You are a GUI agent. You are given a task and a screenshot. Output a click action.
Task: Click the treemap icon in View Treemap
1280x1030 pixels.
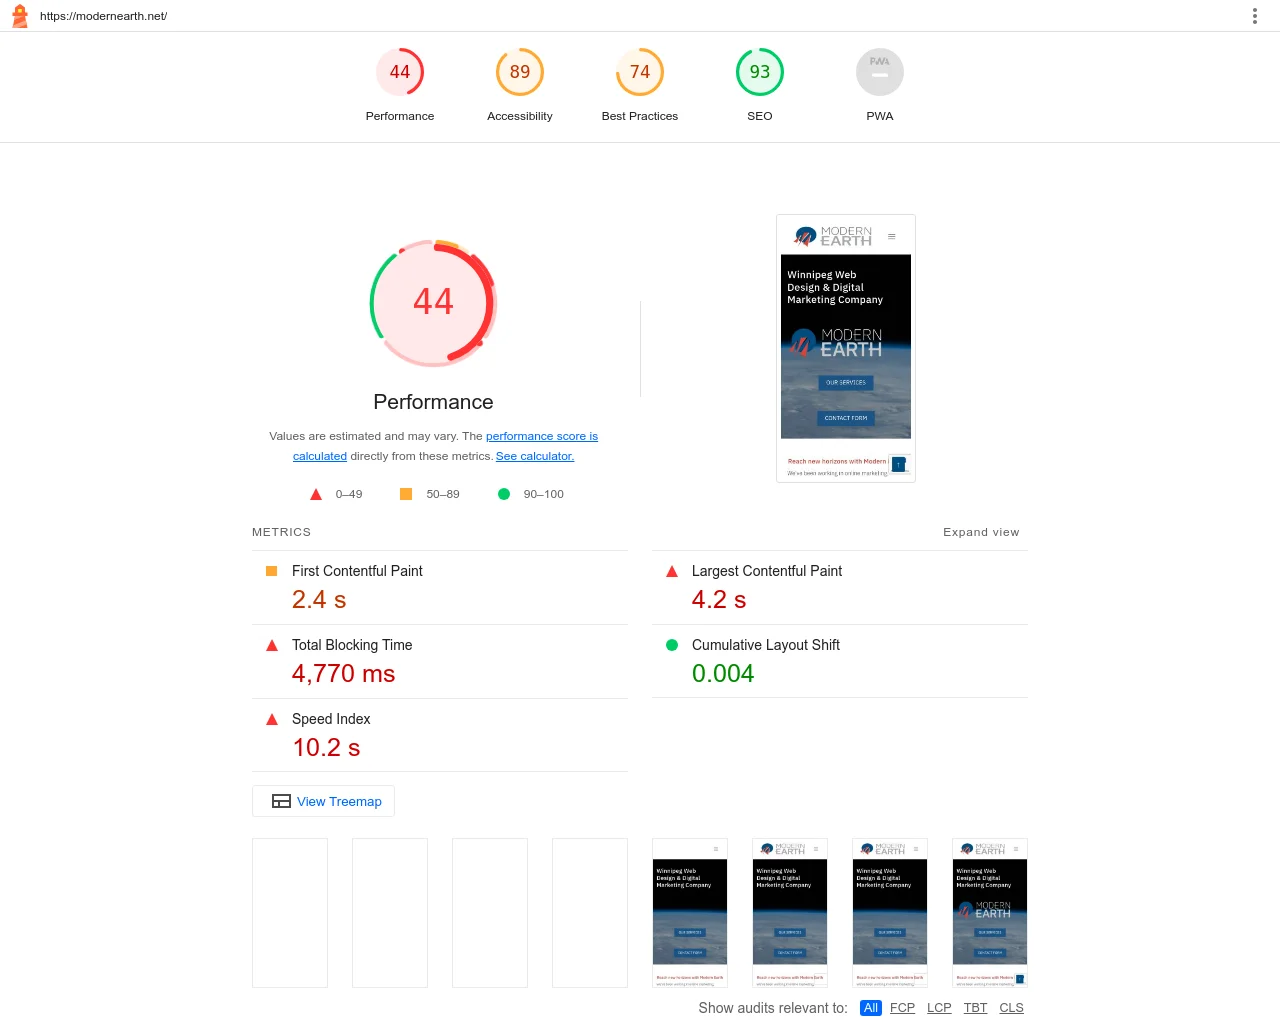tap(281, 801)
